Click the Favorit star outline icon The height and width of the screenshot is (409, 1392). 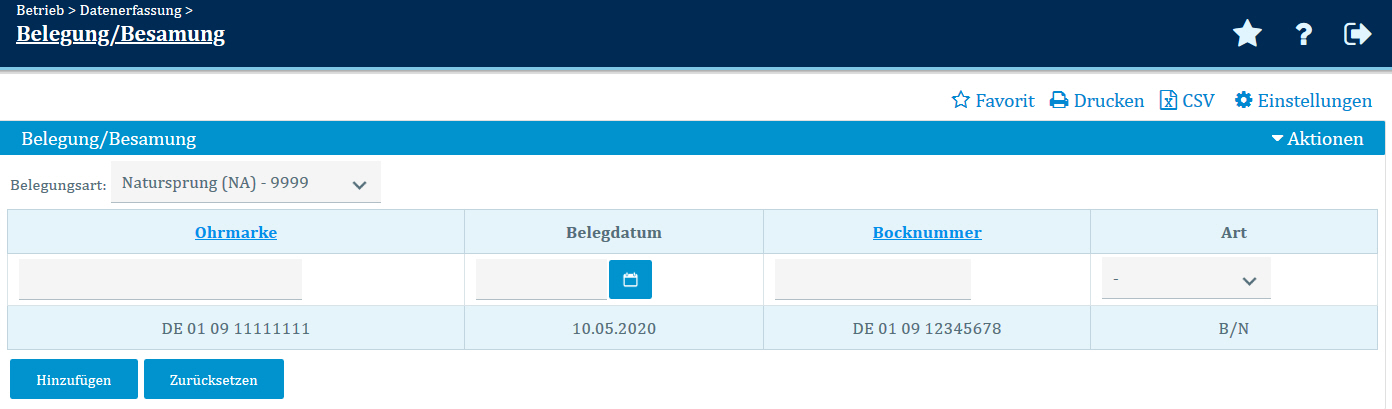tap(961, 100)
